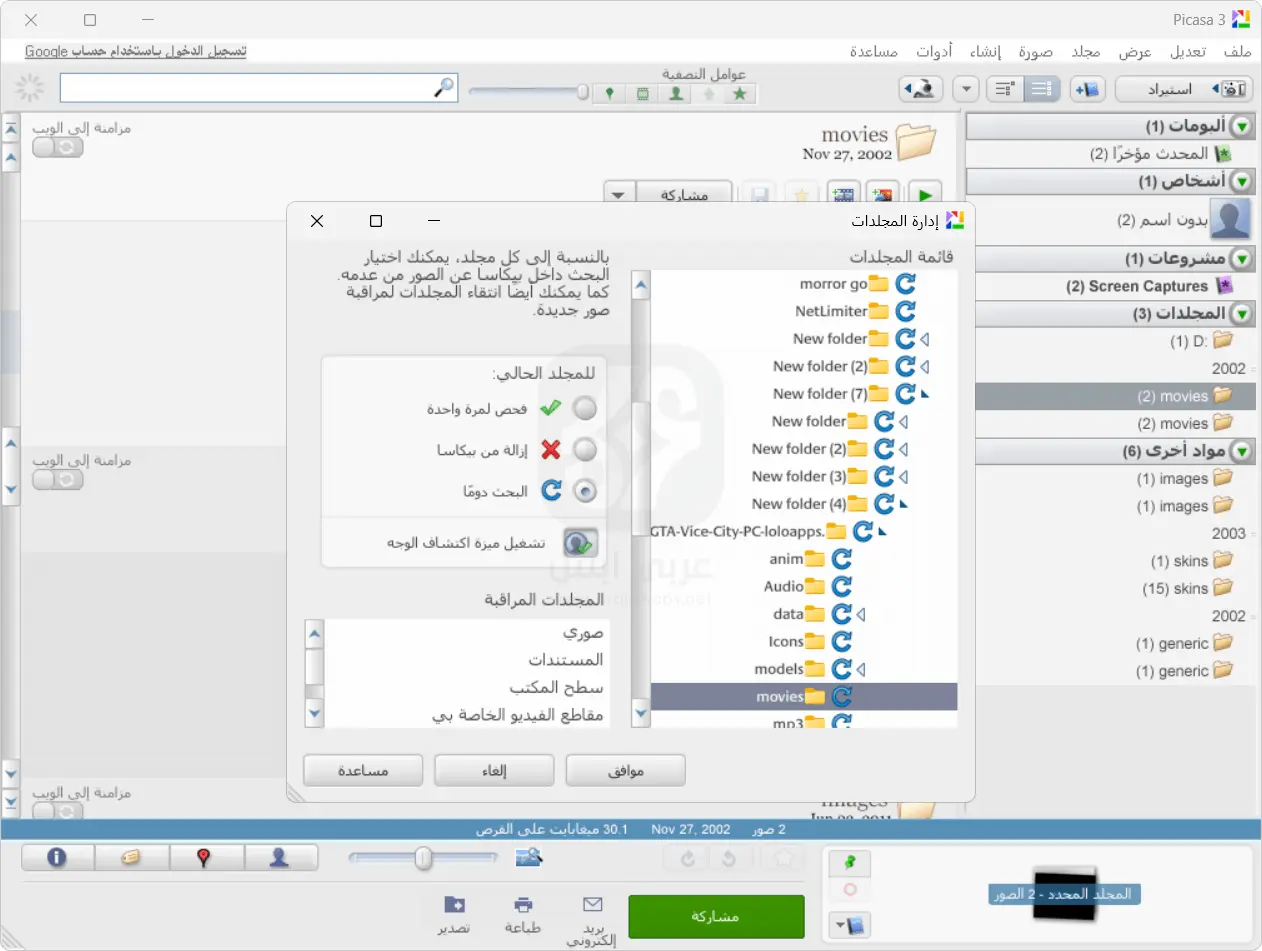Filter to show only starred photos
Screen dimensions: 1262x951
[741, 94]
